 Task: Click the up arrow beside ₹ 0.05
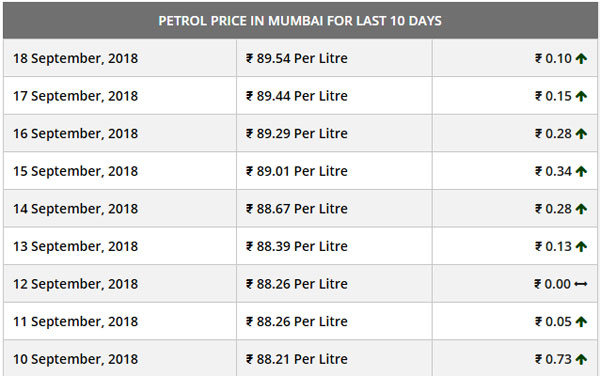tap(581, 322)
